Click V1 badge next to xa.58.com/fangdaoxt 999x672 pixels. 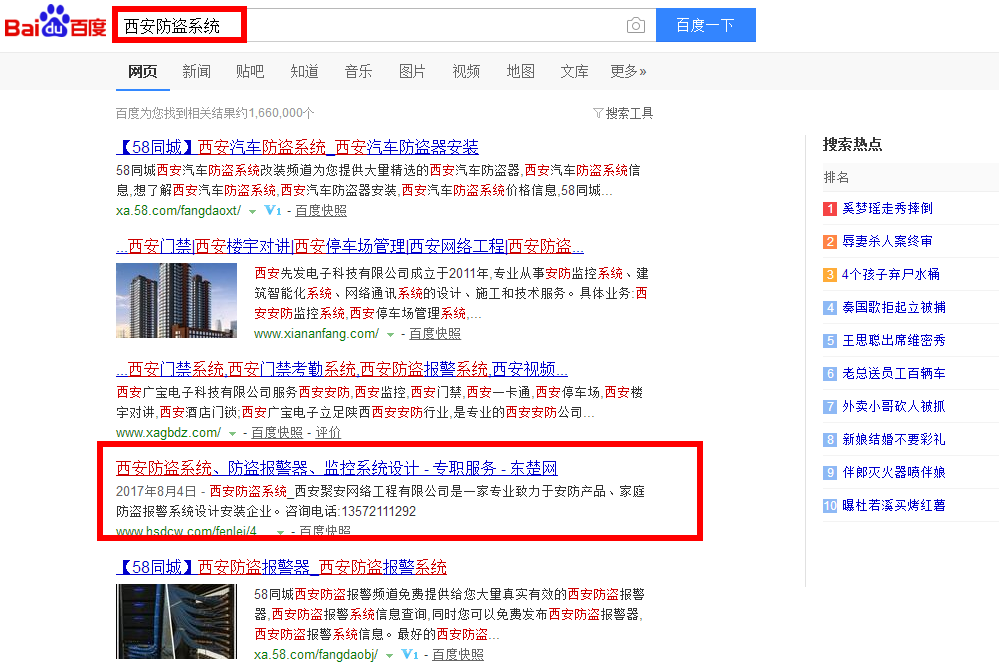(273, 210)
